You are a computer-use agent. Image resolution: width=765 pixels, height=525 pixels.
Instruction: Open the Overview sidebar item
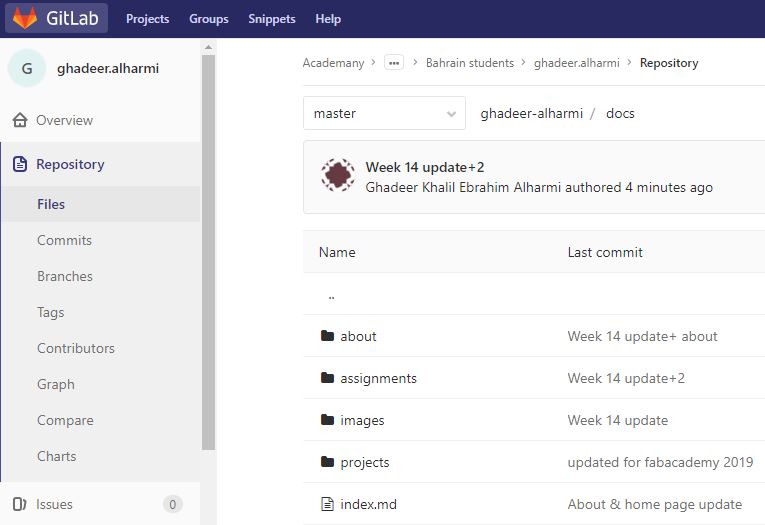[100, 120]
